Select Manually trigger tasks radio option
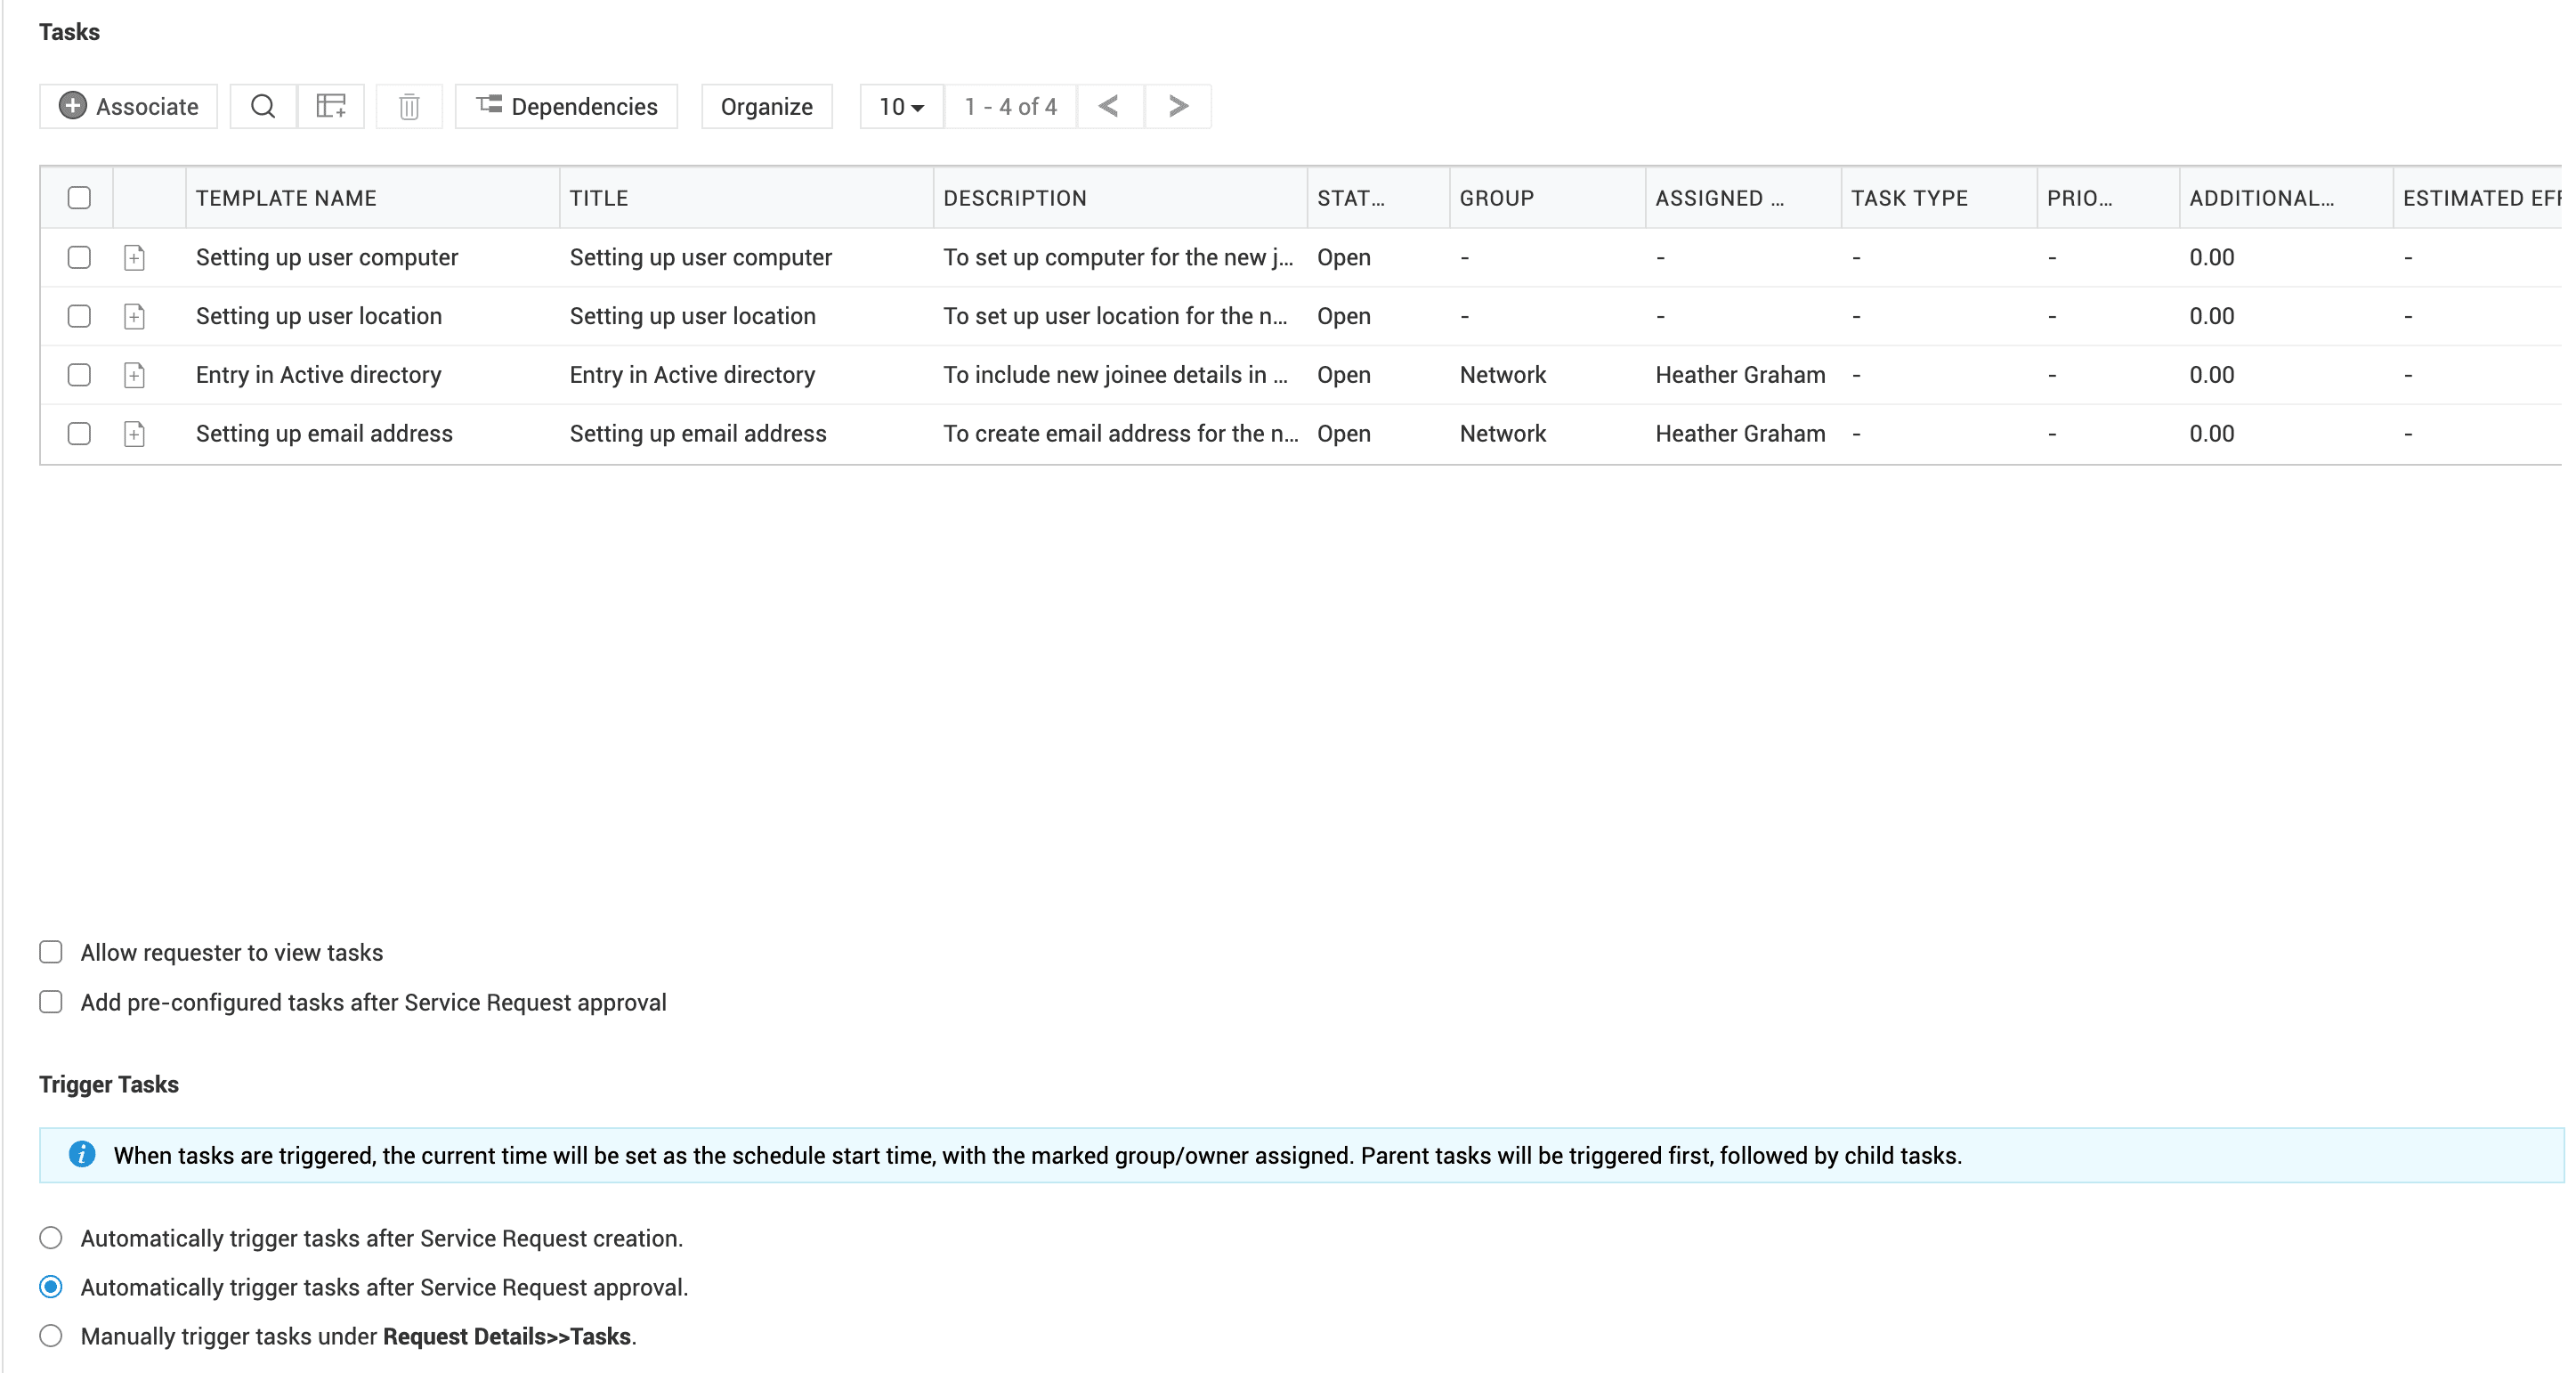This screenshot has height=1373, width=2576. click(51, 1336)
